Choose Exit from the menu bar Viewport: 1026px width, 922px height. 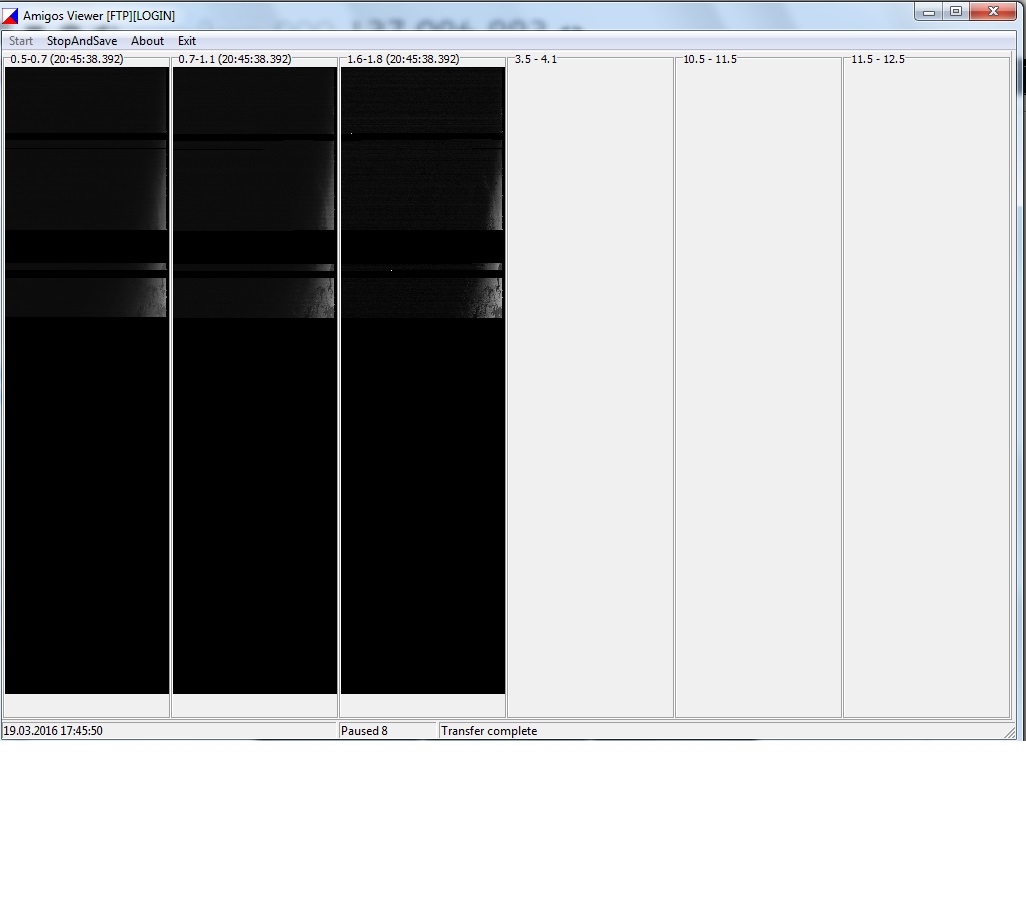[x=186, y=41]
